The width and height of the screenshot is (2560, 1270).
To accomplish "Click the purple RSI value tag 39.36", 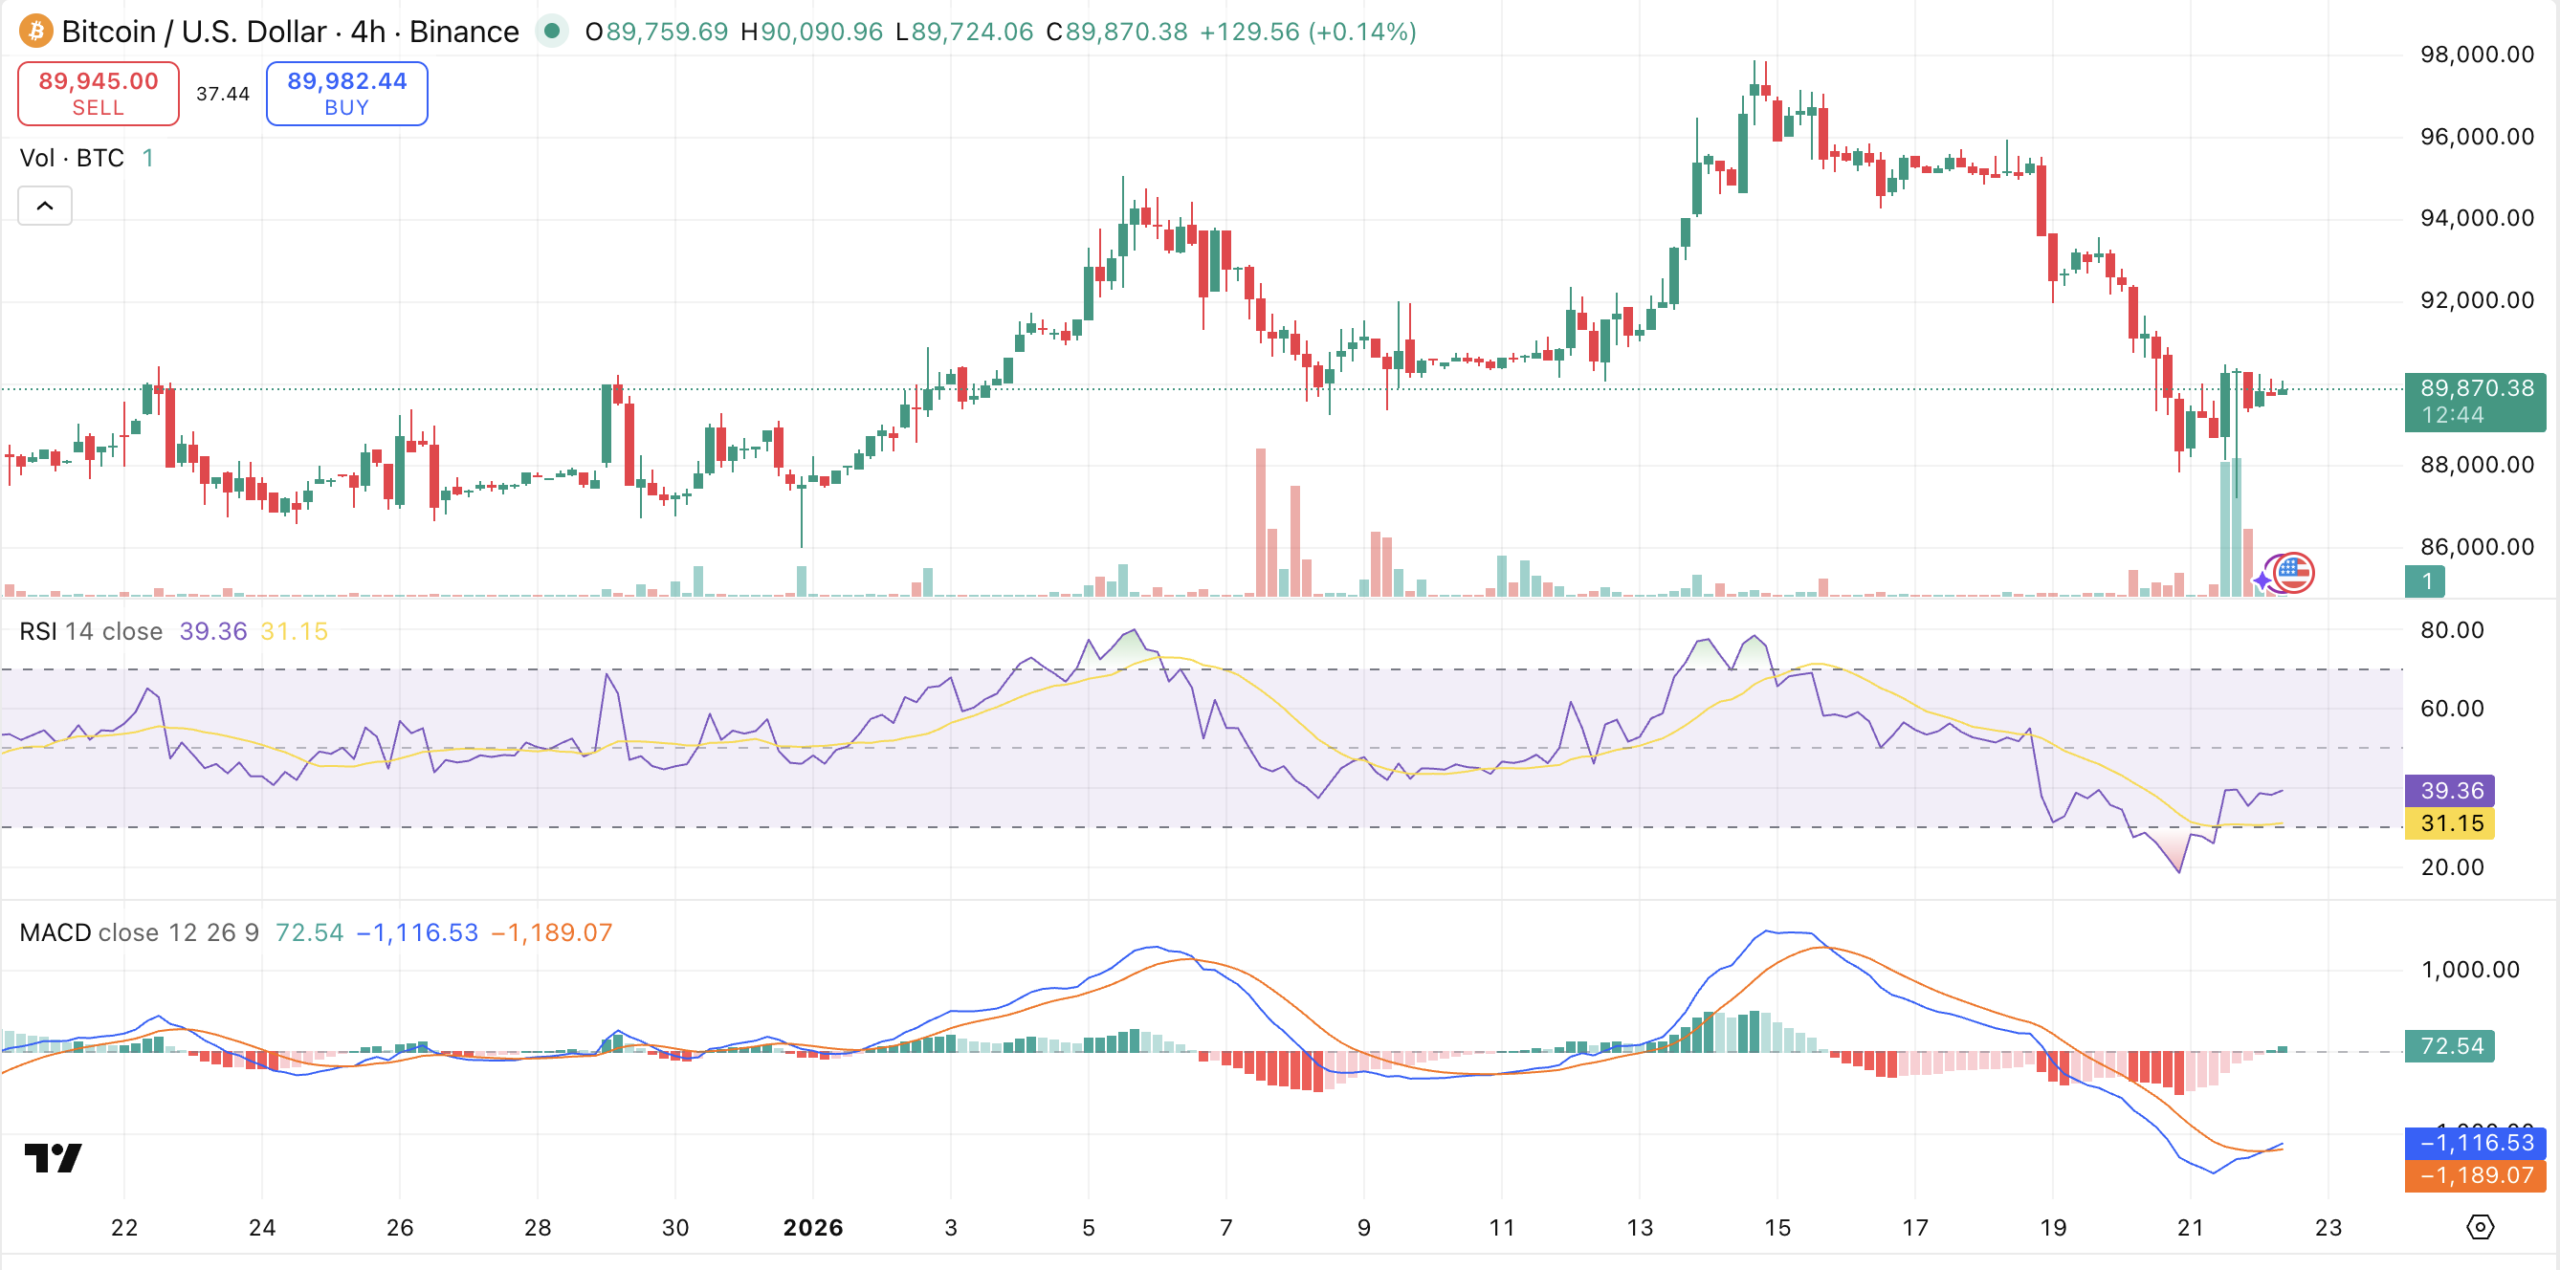I will point(2450,790).
